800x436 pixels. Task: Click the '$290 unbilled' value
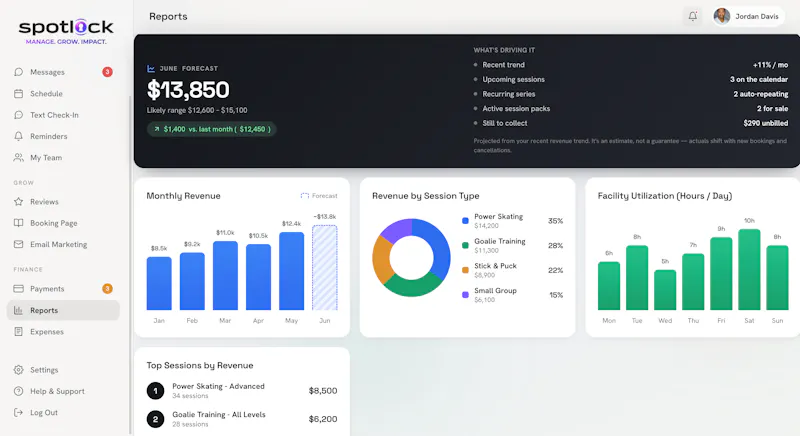(x=765, y=123)
